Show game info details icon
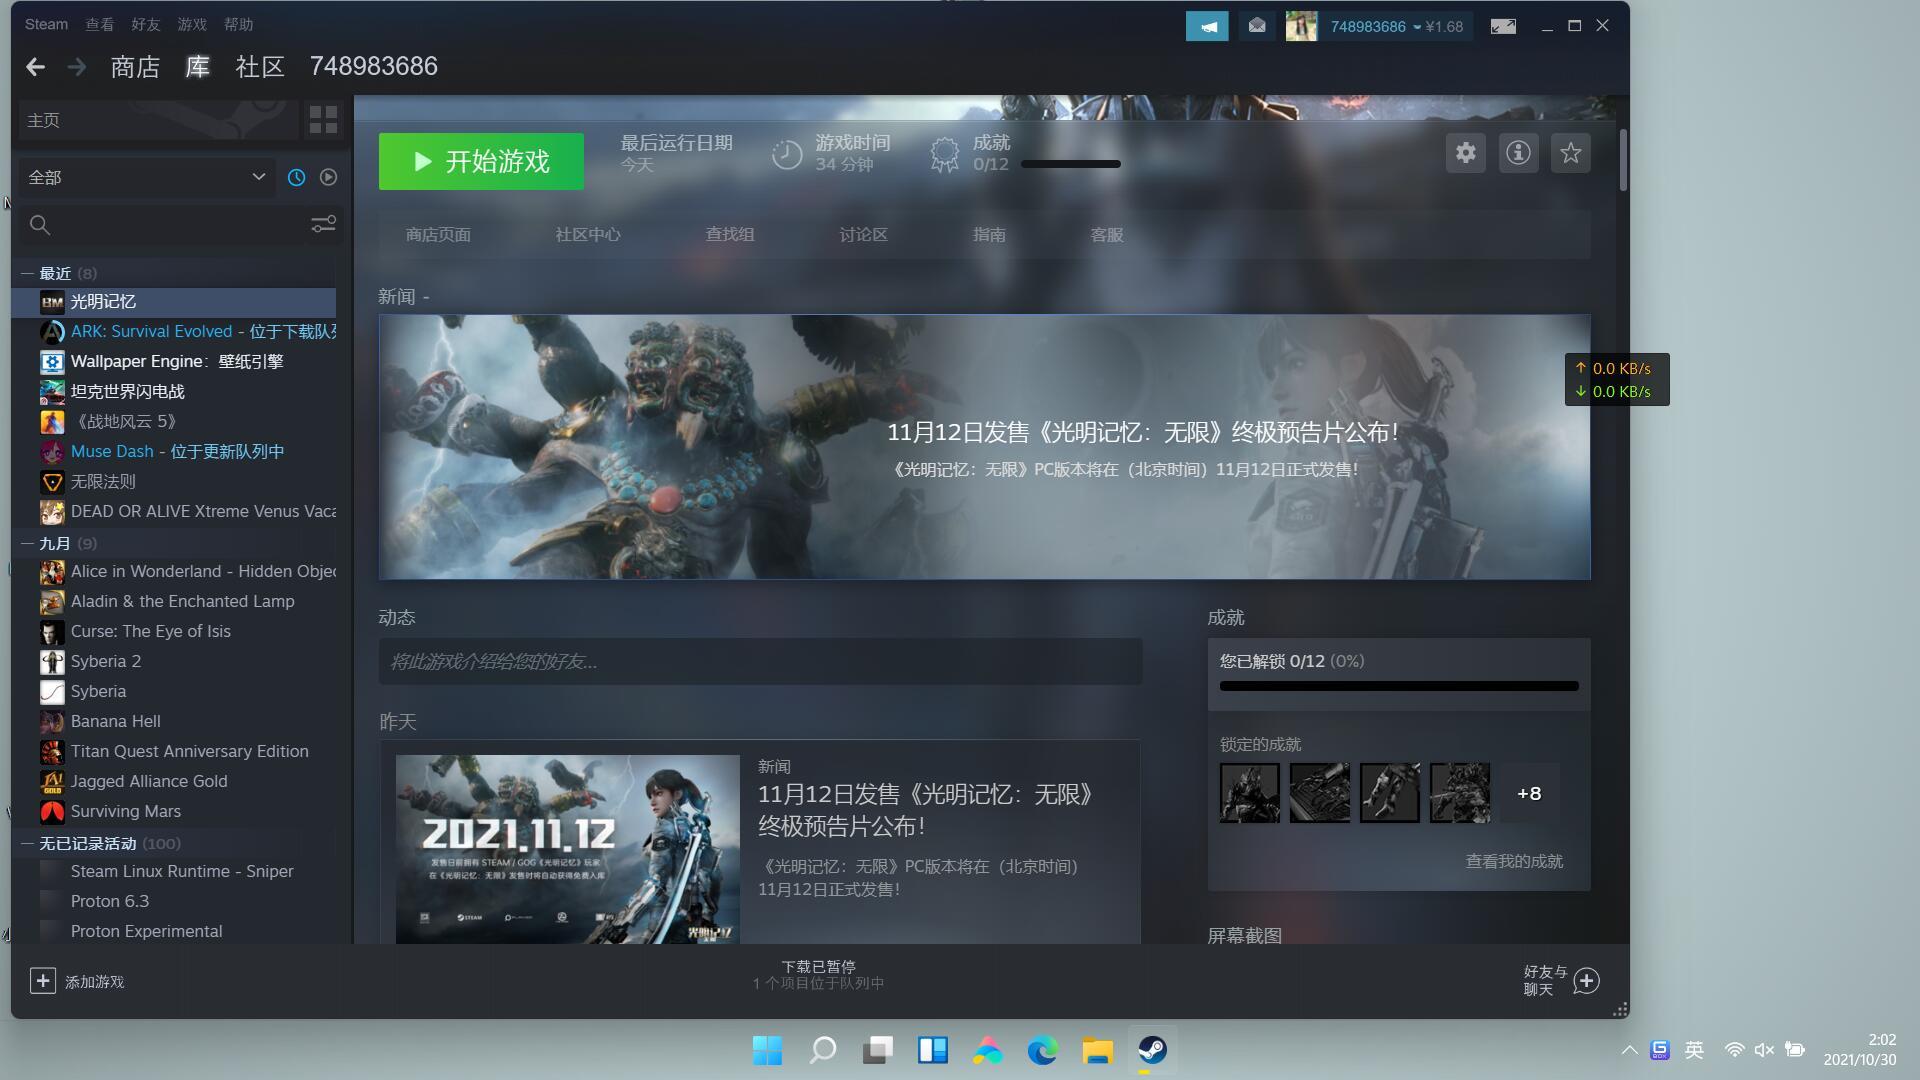The height and width of the screenshot is (1080, 1920). [x=1518, y=153]
